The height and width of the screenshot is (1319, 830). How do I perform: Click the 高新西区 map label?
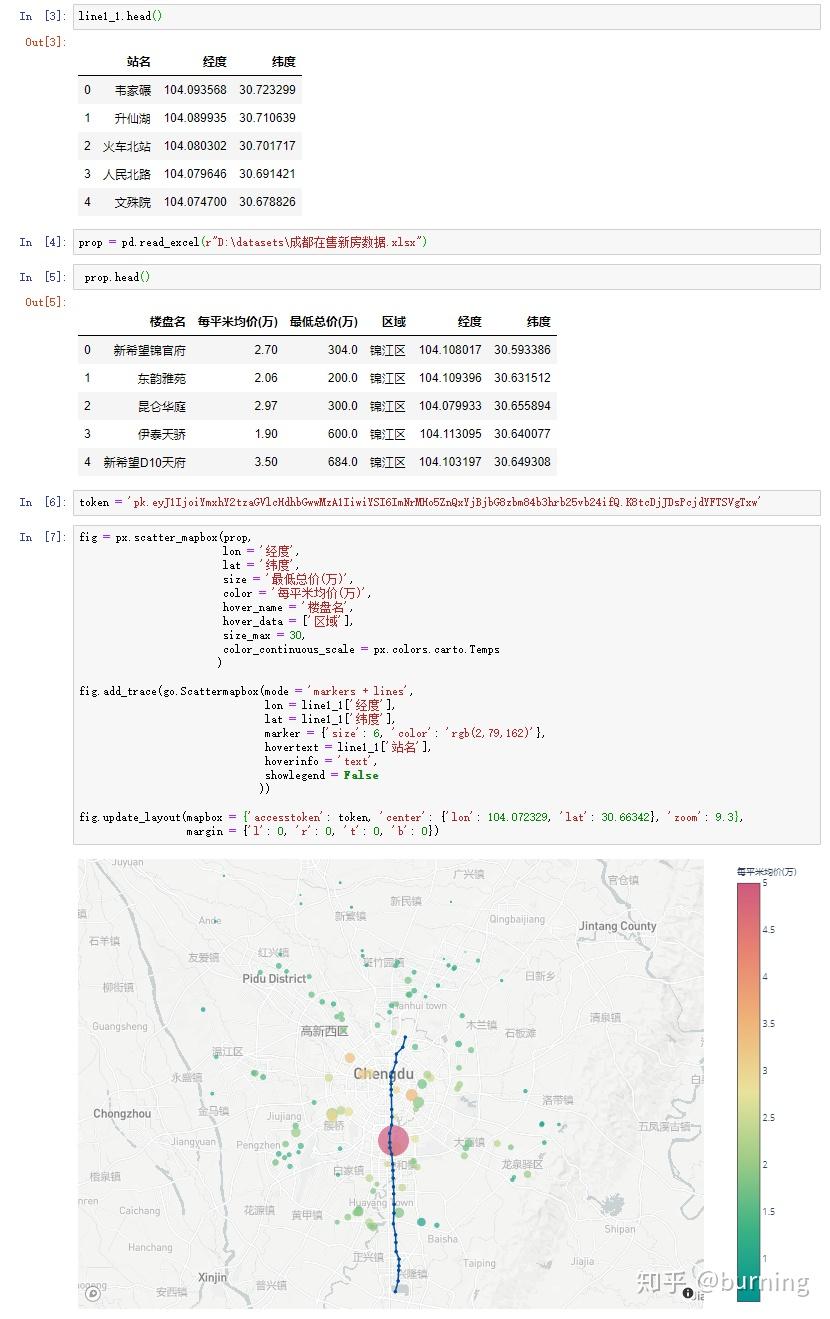tap(324, 1031)
